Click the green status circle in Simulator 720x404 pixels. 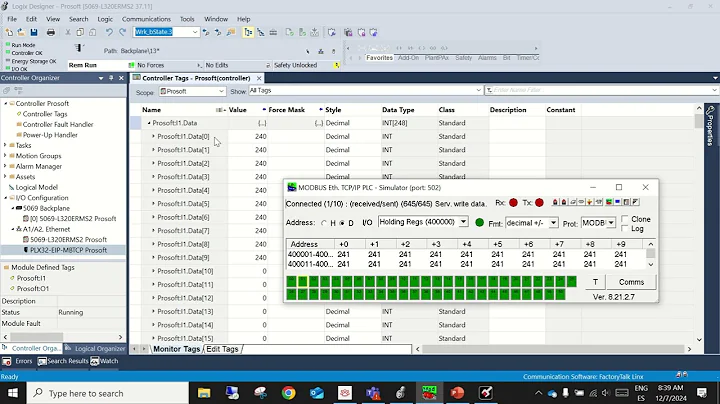coord(479,223)
